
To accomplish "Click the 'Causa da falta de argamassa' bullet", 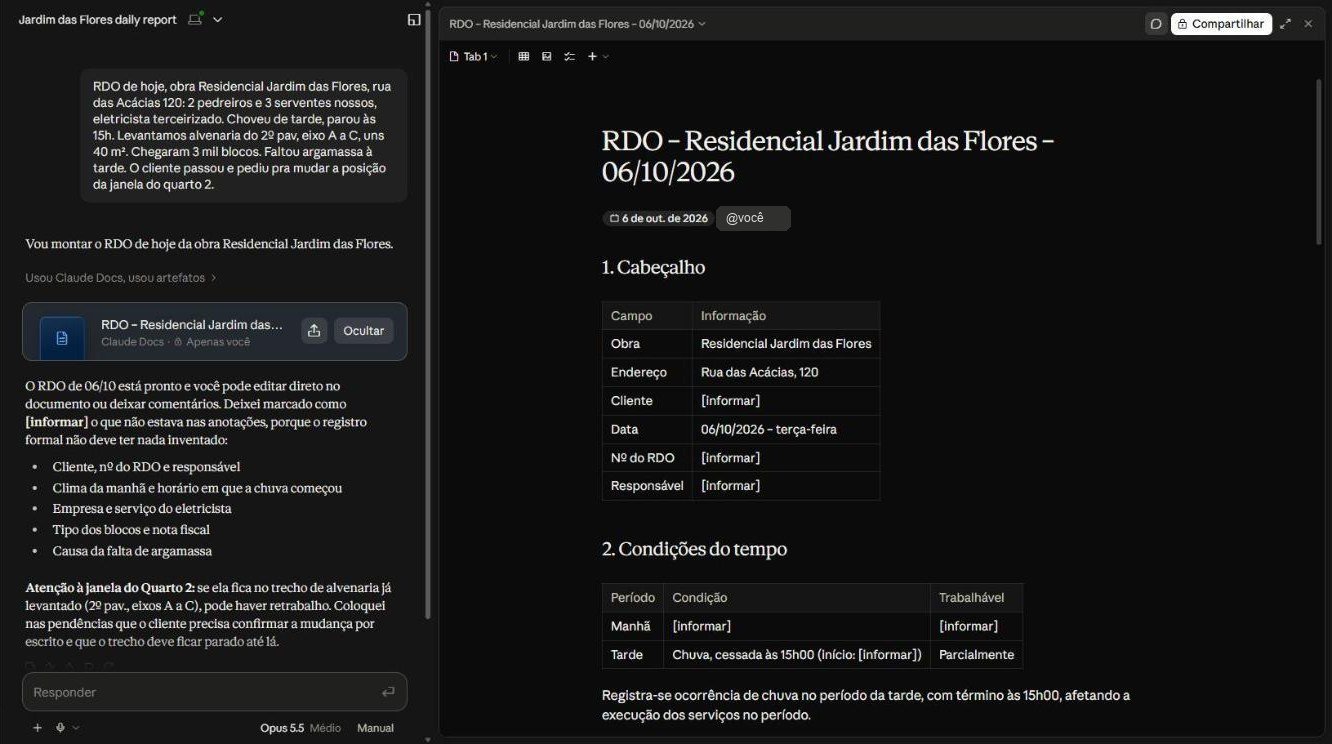I will pyautogui.click(x=132, y=551).
